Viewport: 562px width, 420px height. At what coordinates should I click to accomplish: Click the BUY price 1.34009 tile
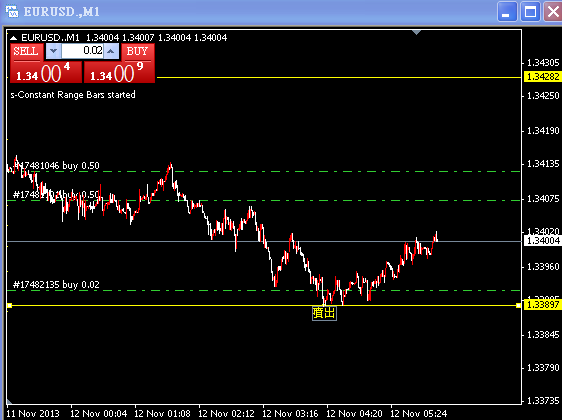pyautogui.click(x=119, y=72)
